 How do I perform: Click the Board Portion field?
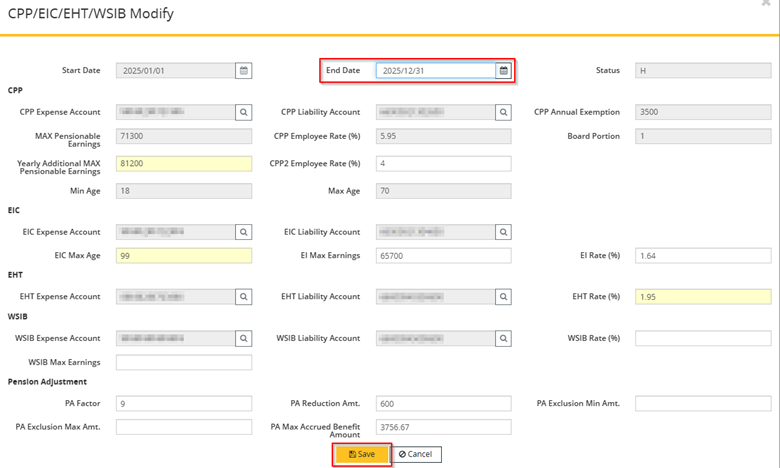[x=703, y=136]
